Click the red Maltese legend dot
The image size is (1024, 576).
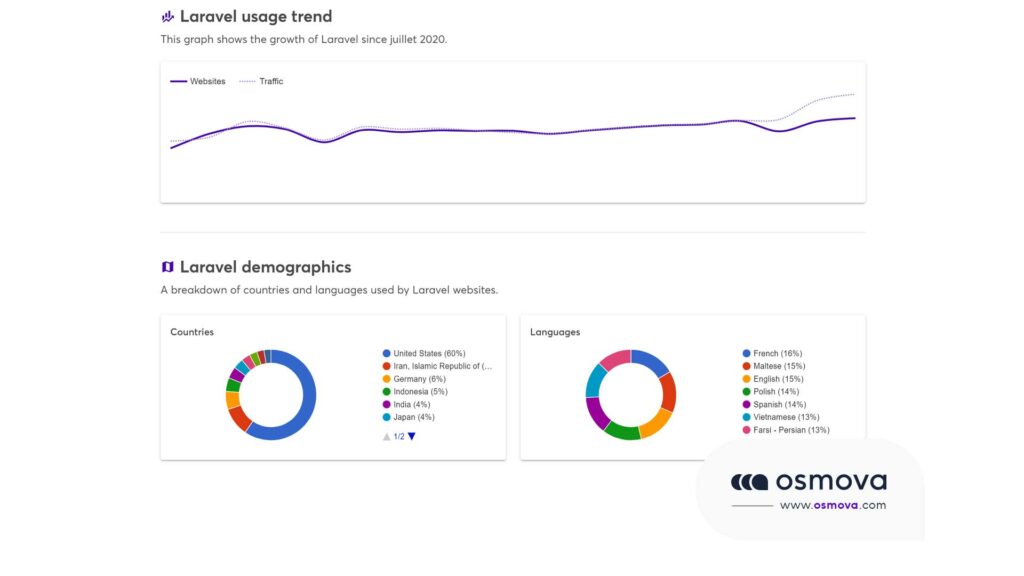(x=746, y=366)
